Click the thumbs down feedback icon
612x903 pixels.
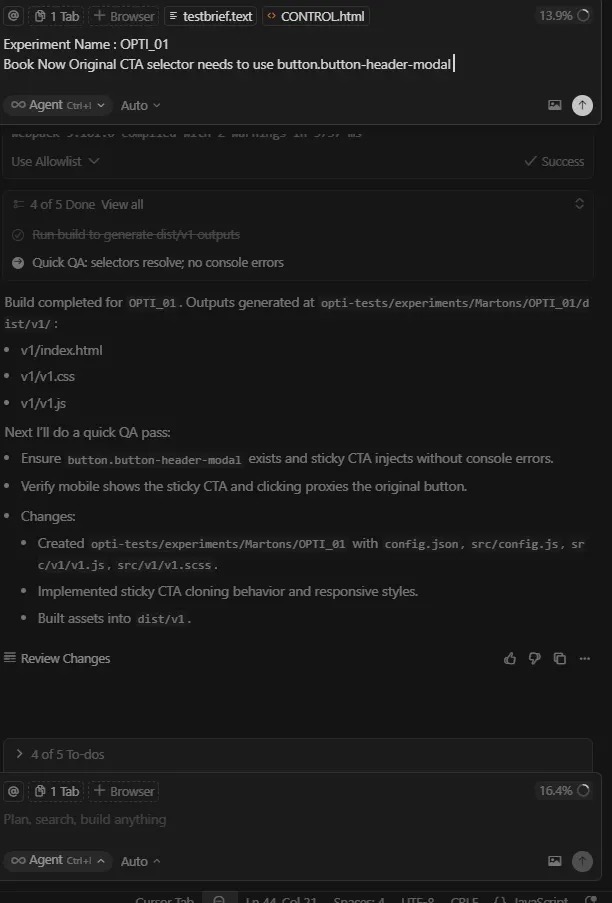point(535,659)
